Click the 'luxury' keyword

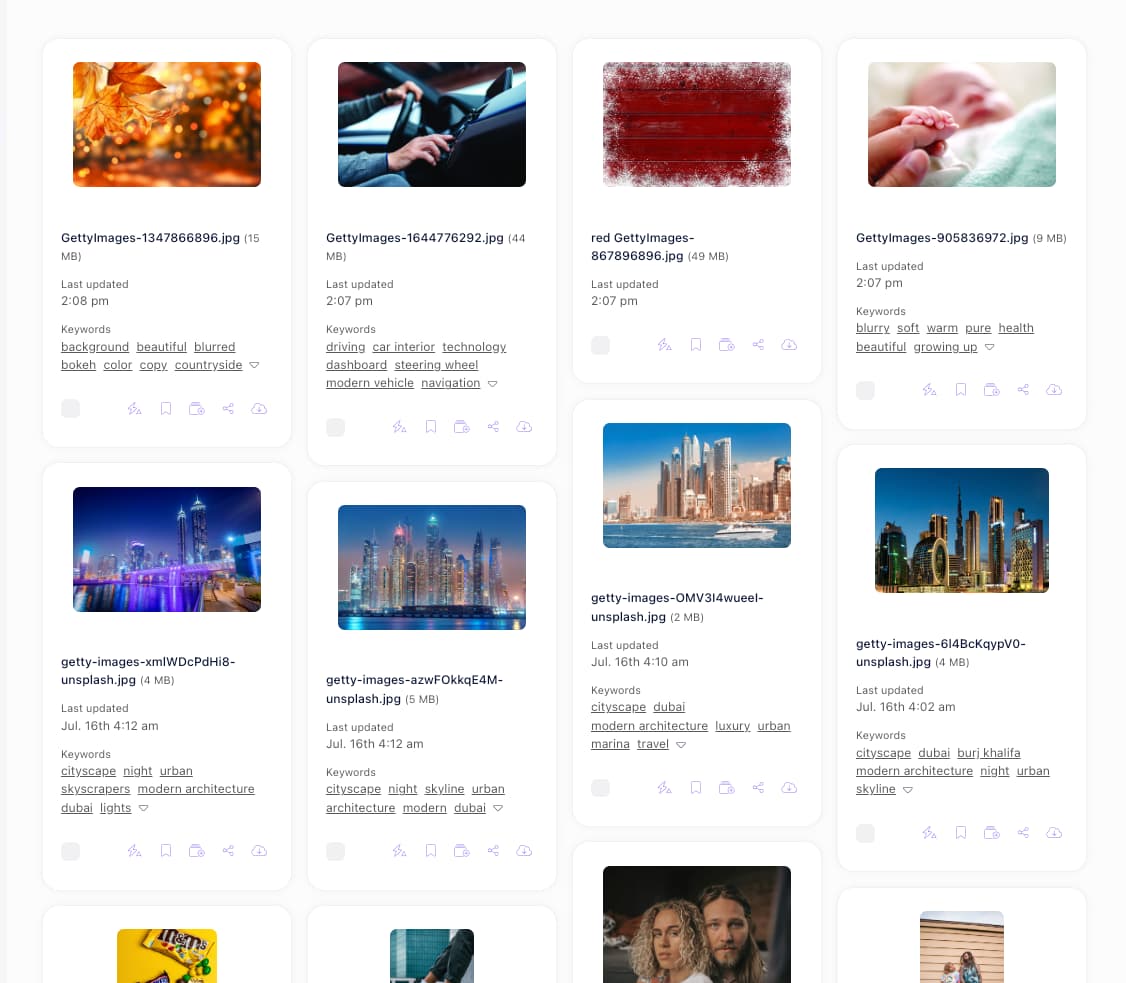(732, 725)
